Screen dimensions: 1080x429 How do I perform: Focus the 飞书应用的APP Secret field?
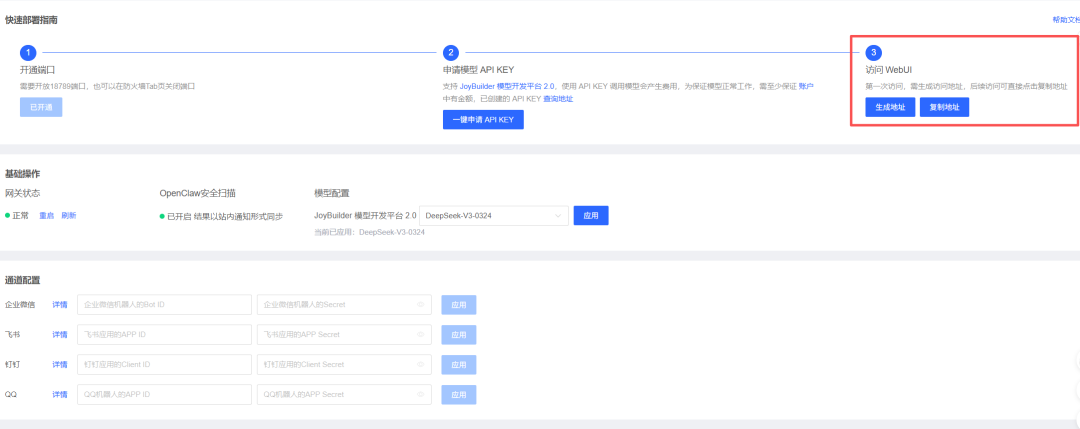(x=344, y=335)
